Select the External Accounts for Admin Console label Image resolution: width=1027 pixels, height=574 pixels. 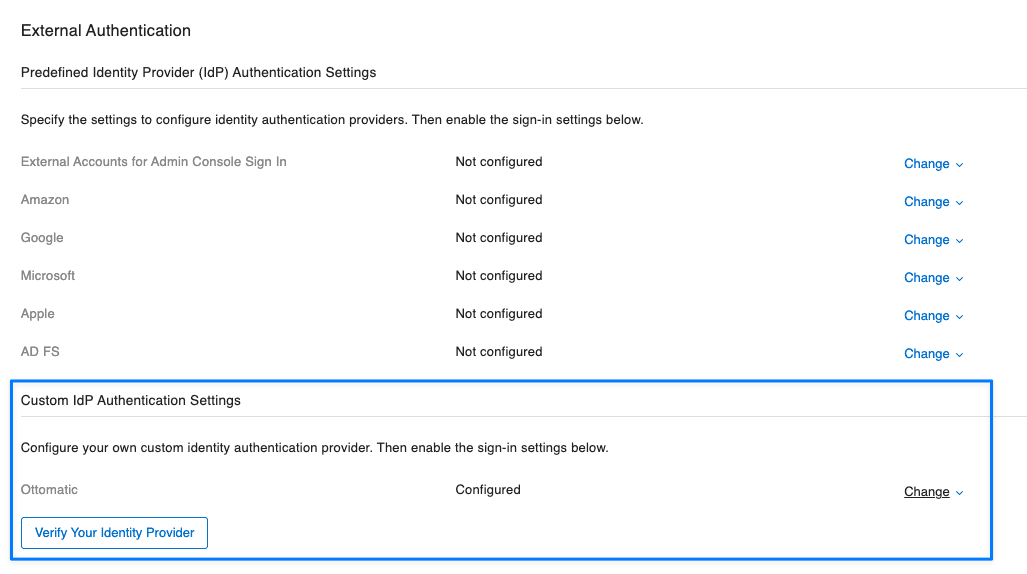pos(154,162)
